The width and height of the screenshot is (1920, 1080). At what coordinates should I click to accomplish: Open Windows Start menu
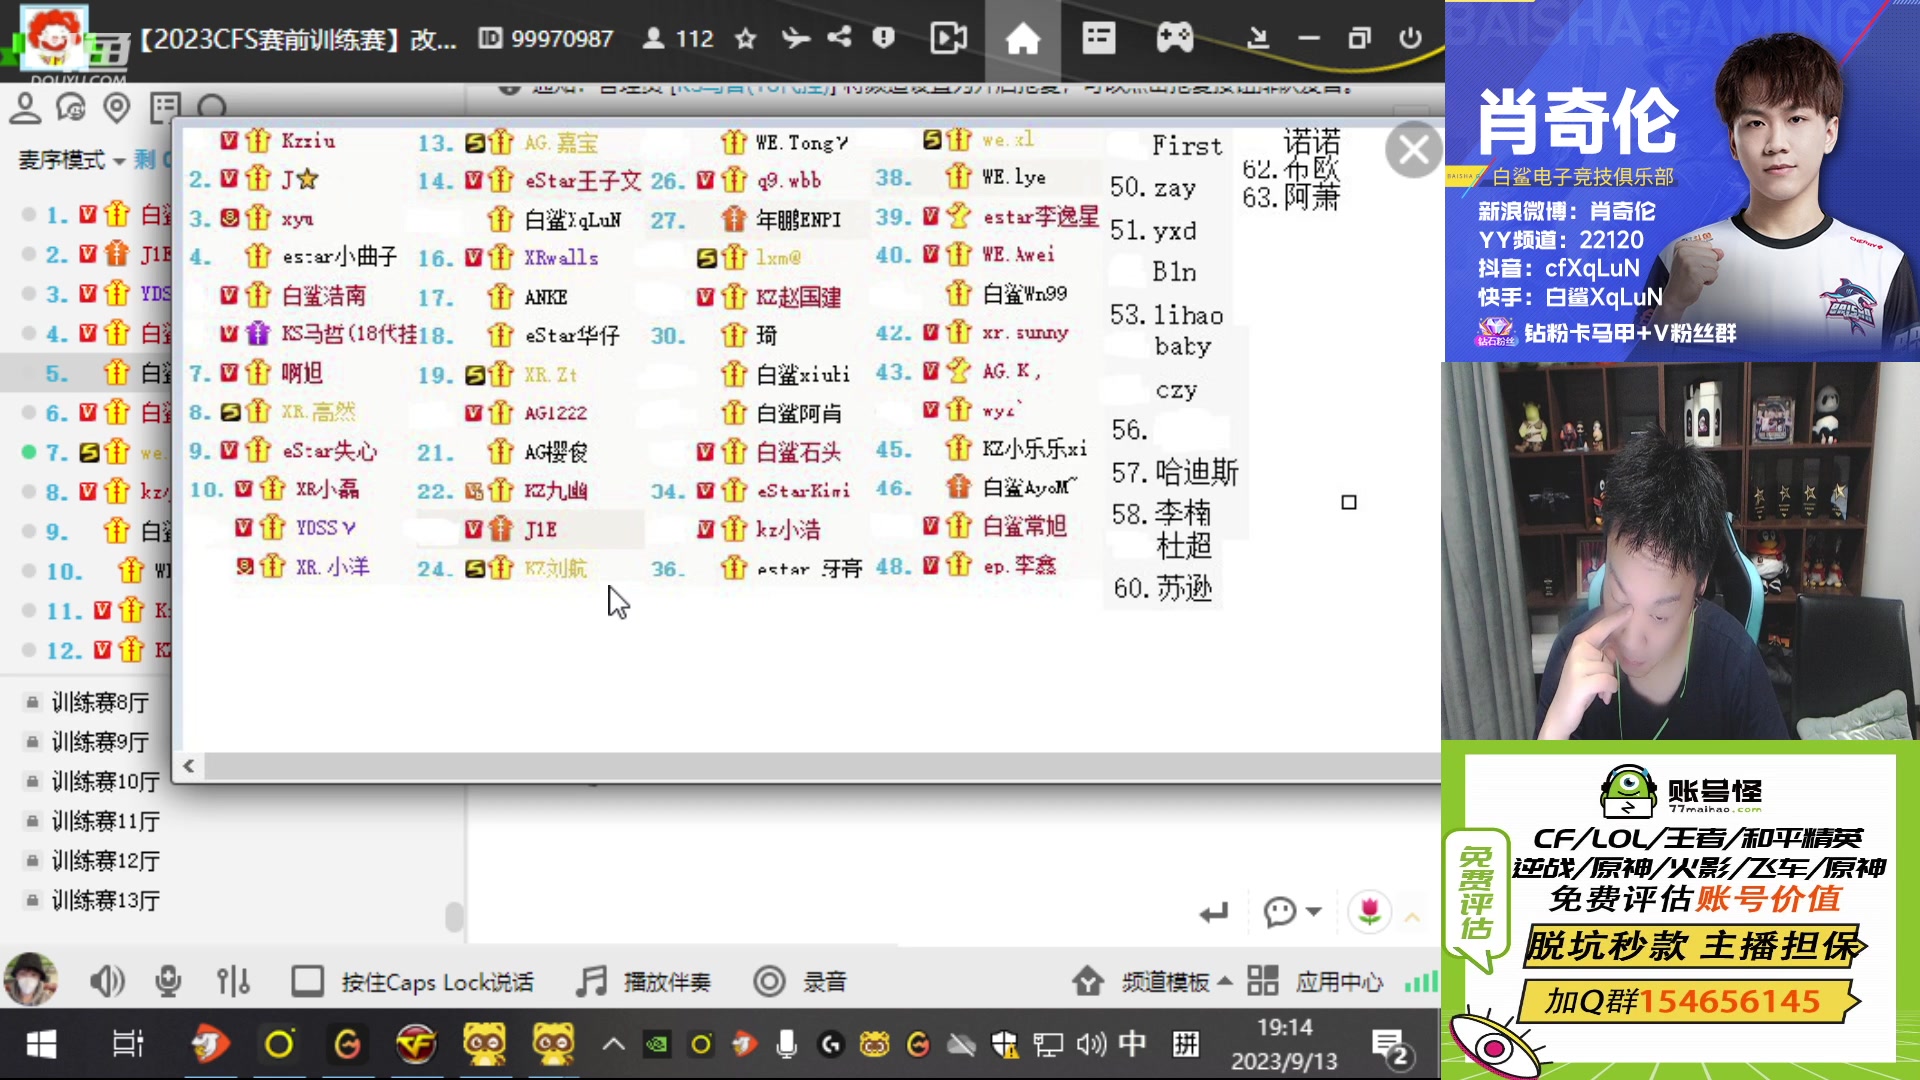[x=40, y=1045]
